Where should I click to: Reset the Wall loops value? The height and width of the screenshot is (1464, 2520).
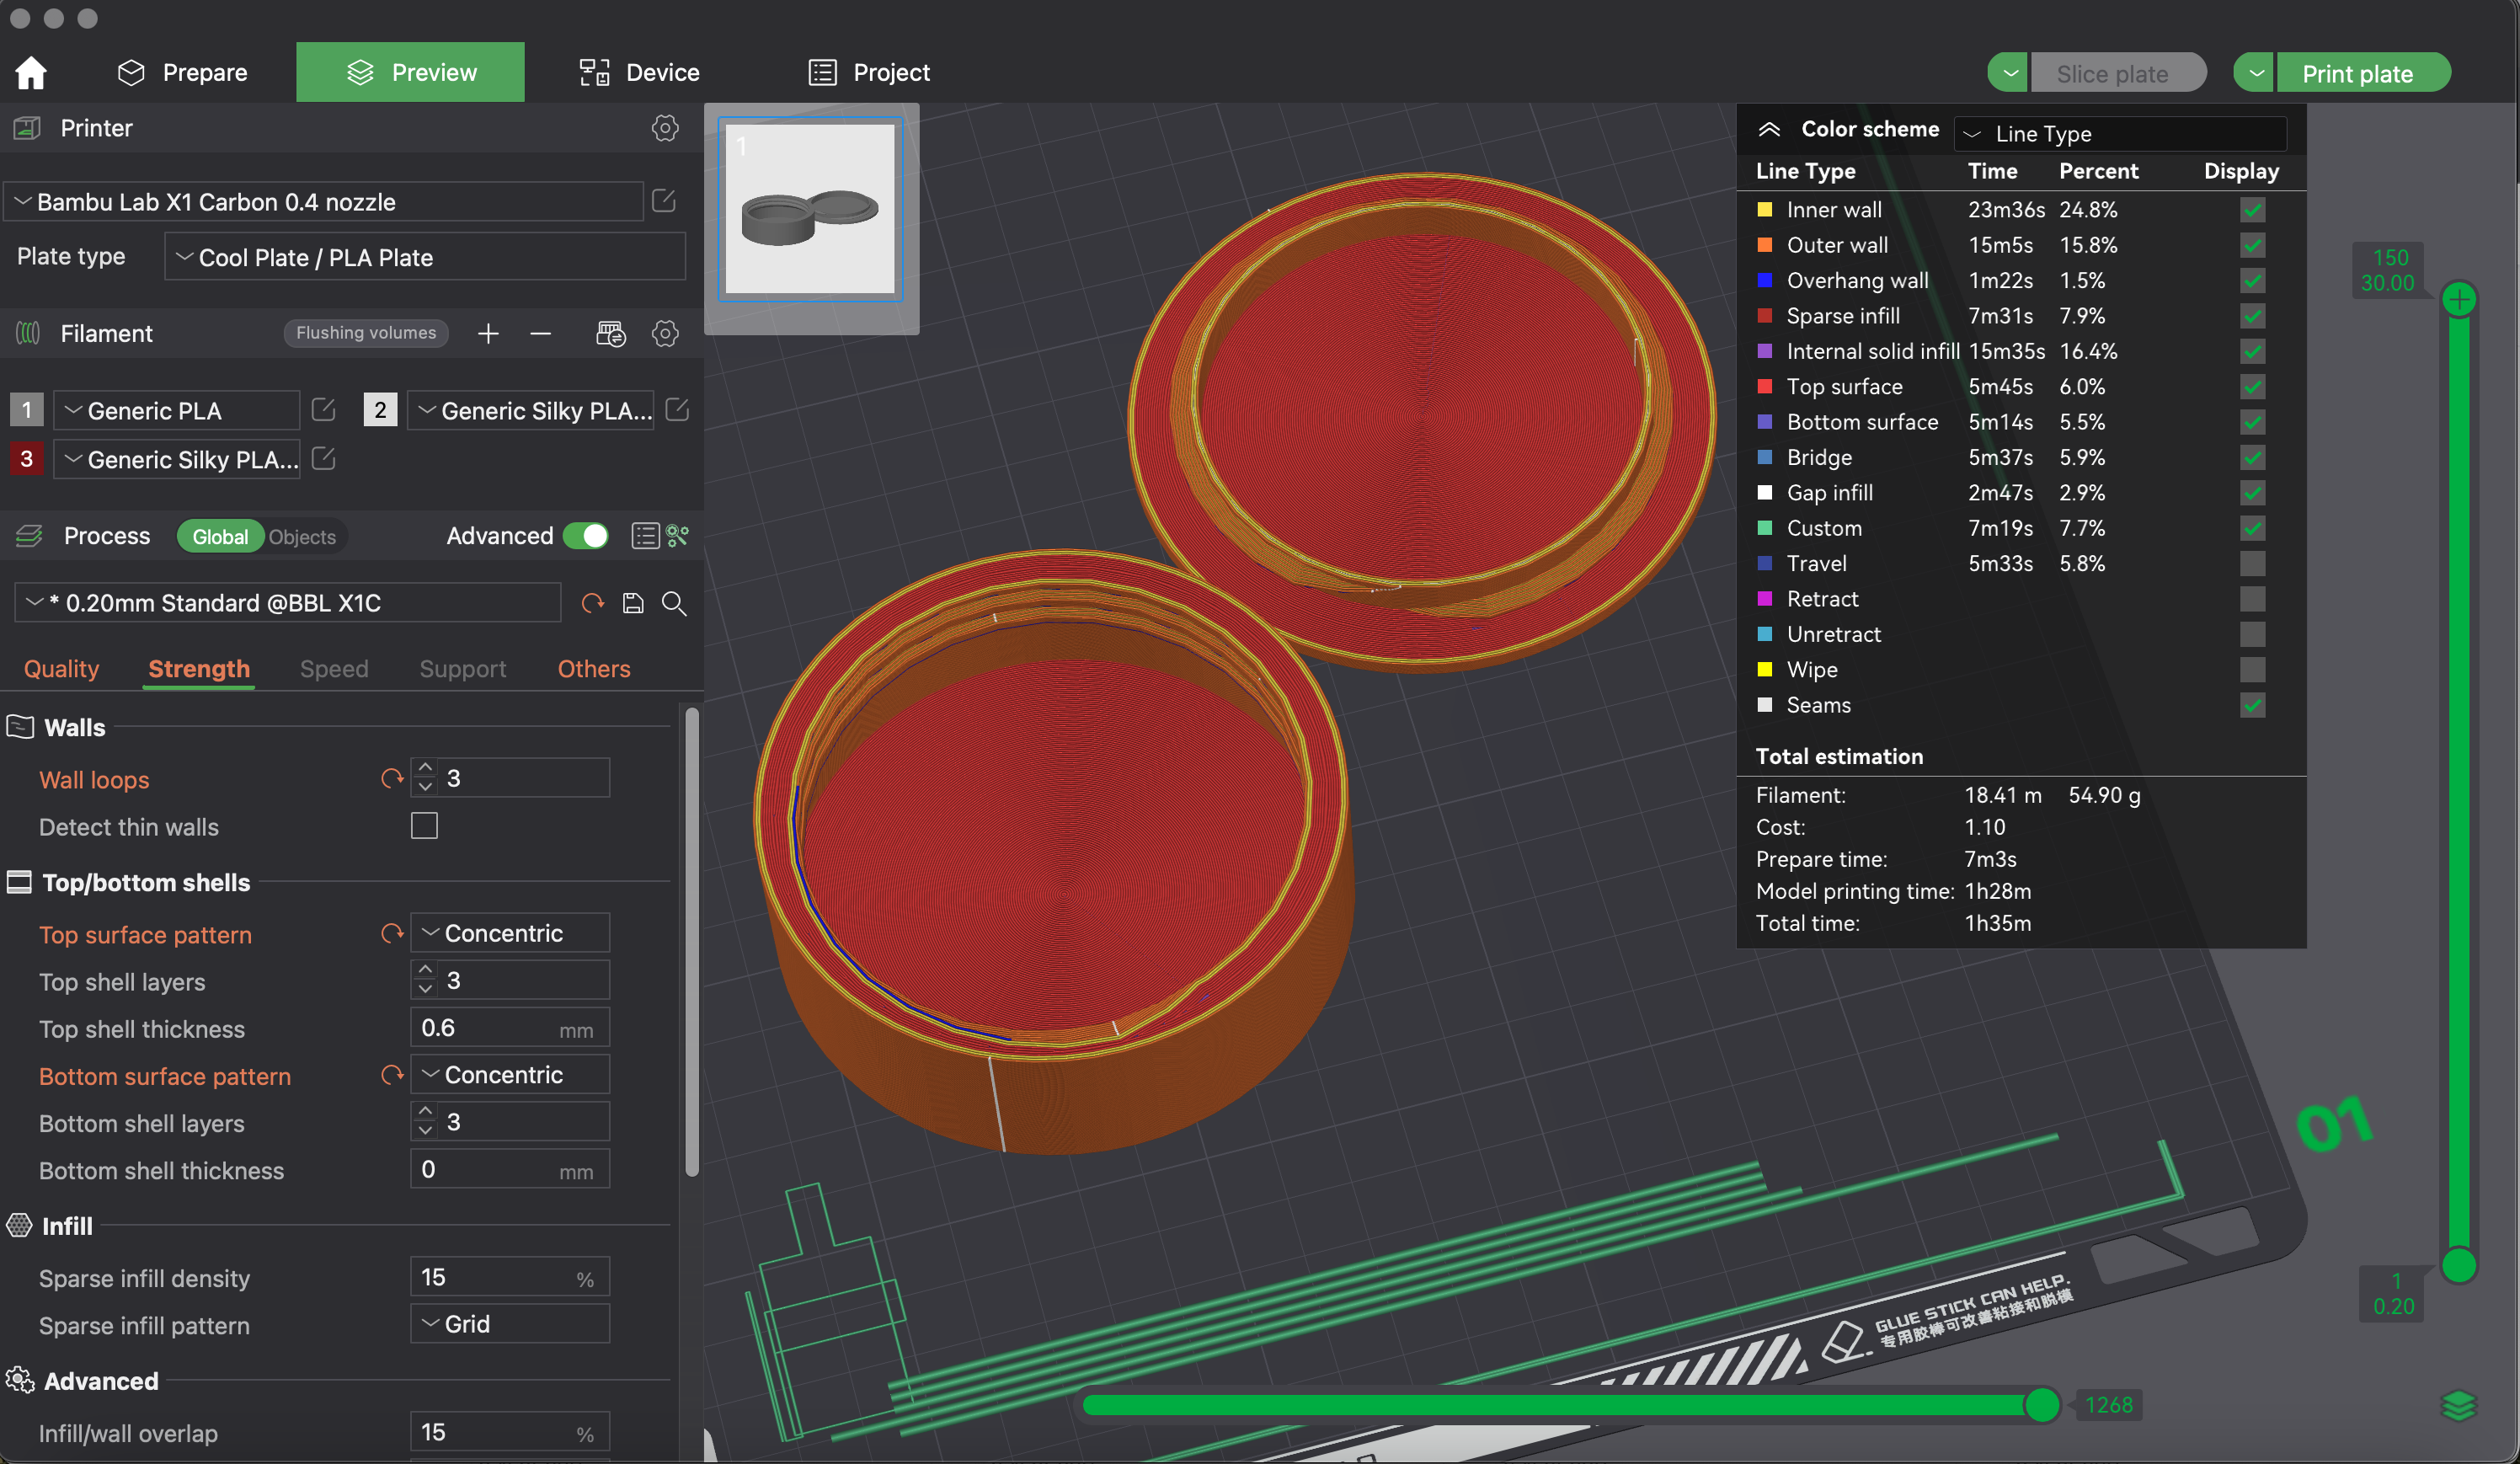point(391,778)
